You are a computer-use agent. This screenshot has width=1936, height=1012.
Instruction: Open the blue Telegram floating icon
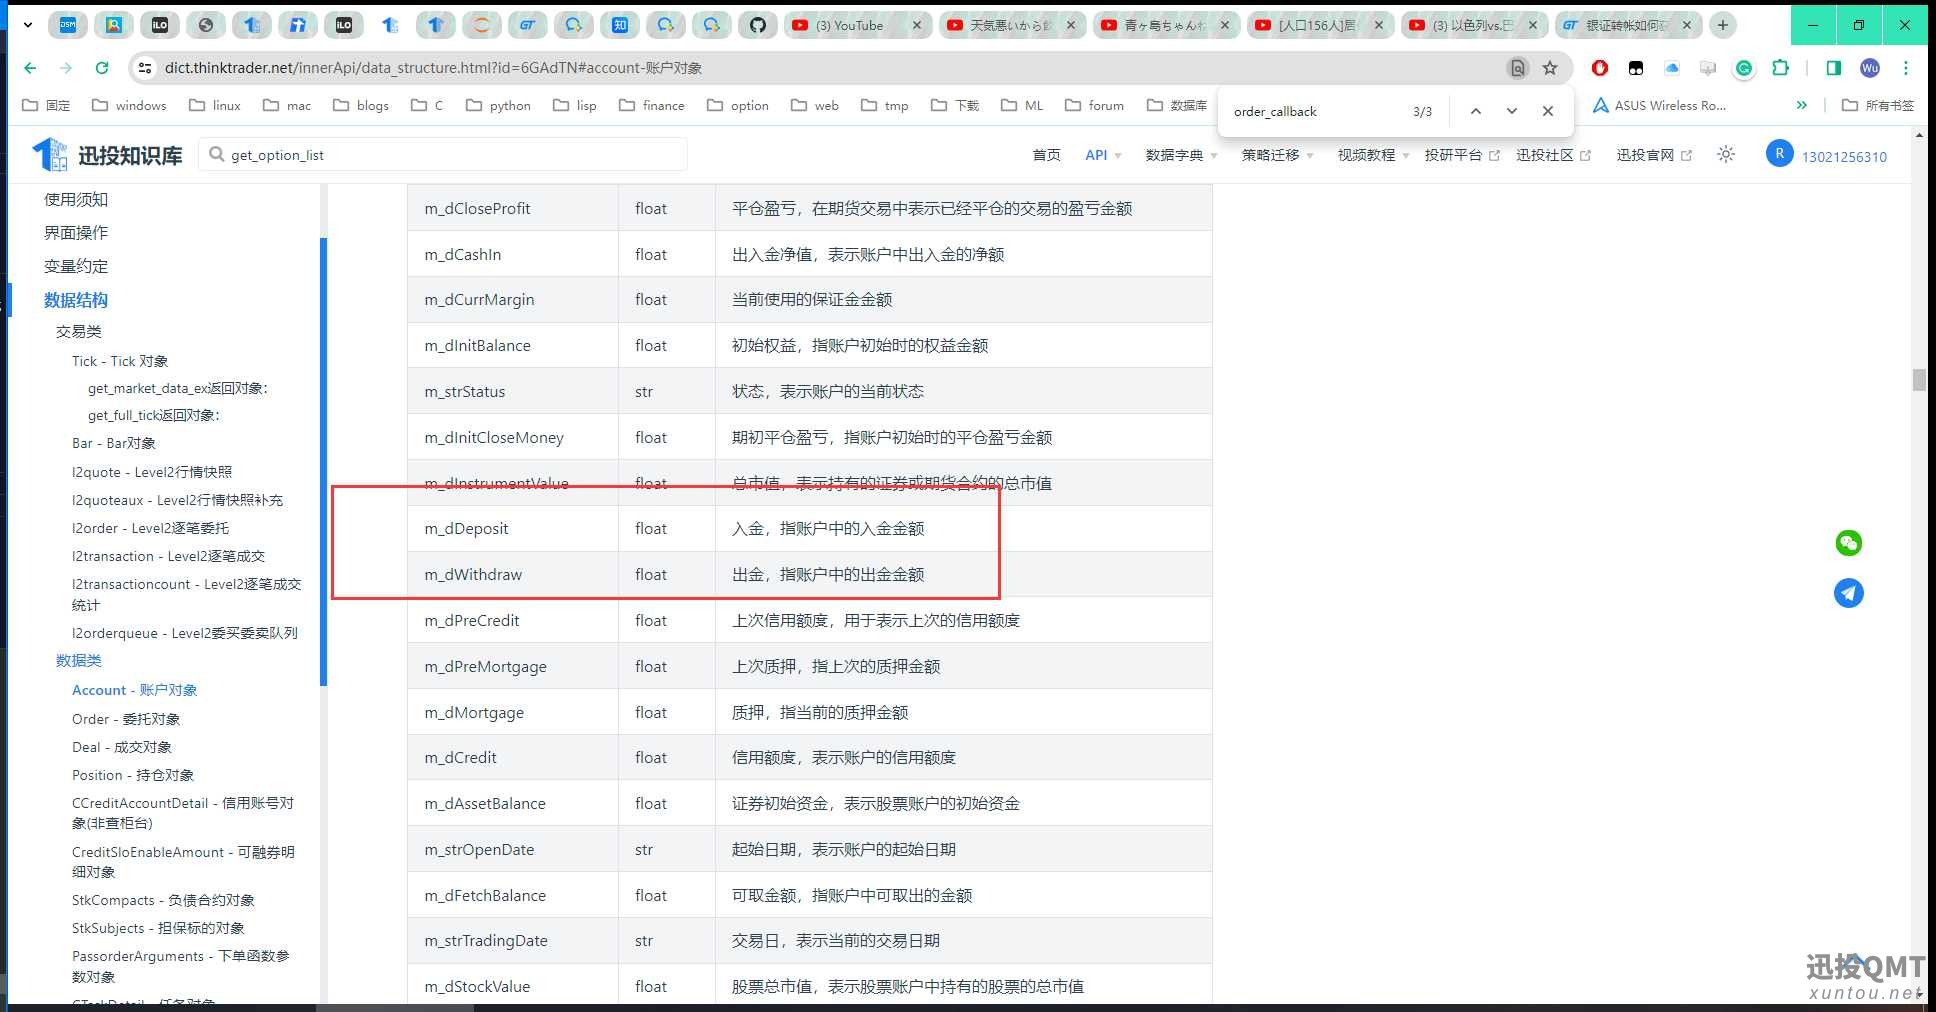click(1848, 593)
